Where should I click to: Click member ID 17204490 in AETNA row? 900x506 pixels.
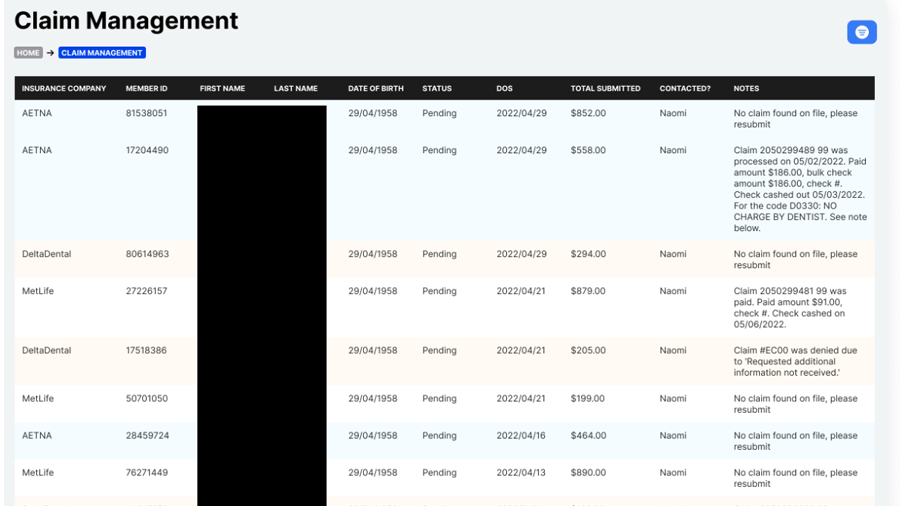coord(146,151)
